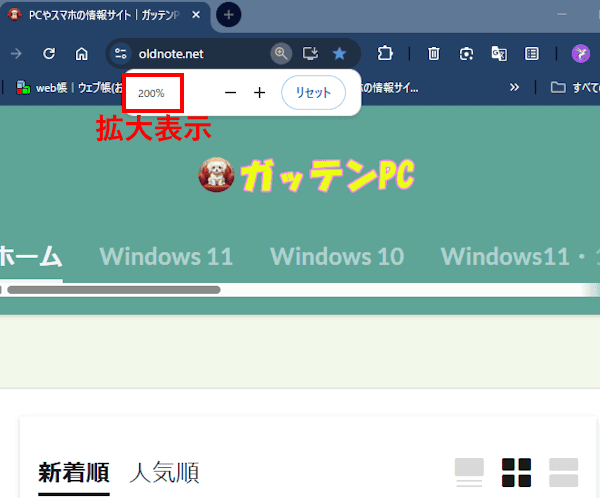The width and height of the screenshot is (600, 498).
Task: Open the extensions puzzle icon
Action: pos(385,54)
